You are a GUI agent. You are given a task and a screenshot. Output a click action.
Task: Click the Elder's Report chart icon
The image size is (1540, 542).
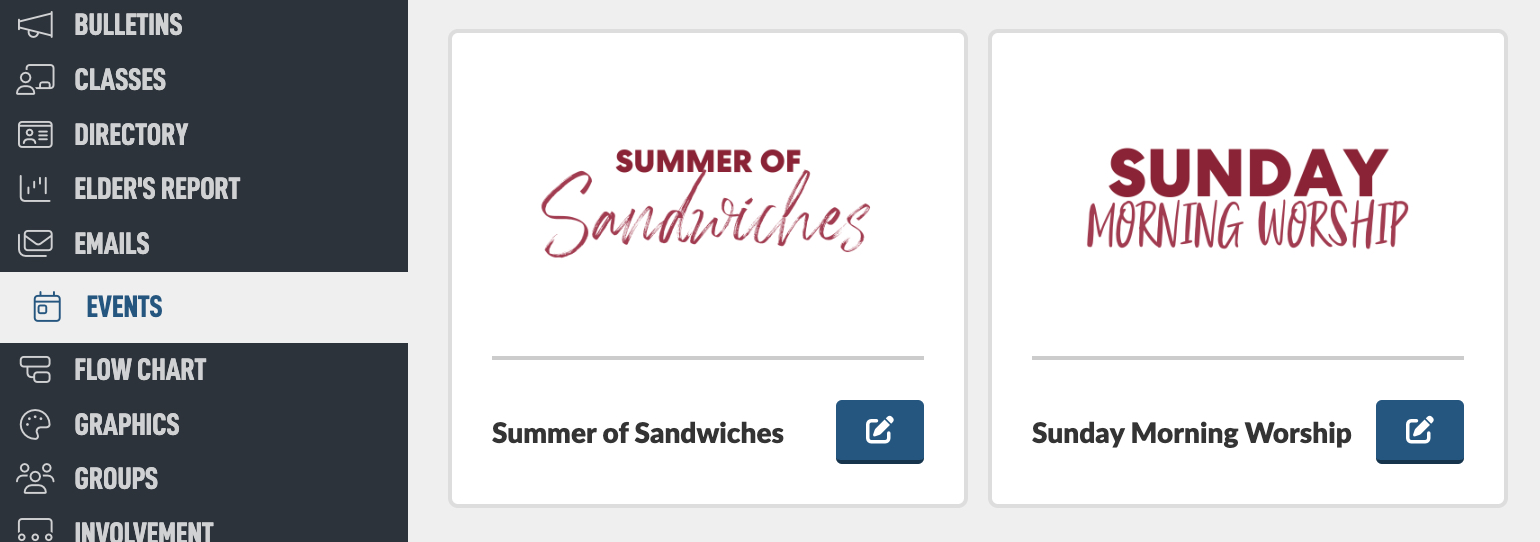coord(35,188)
